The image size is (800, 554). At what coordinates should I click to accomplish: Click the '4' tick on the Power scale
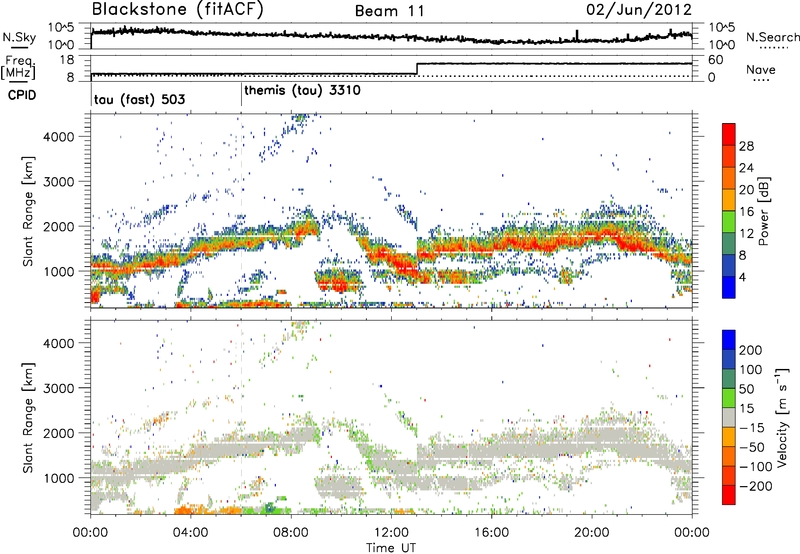(x=743, y=277)
